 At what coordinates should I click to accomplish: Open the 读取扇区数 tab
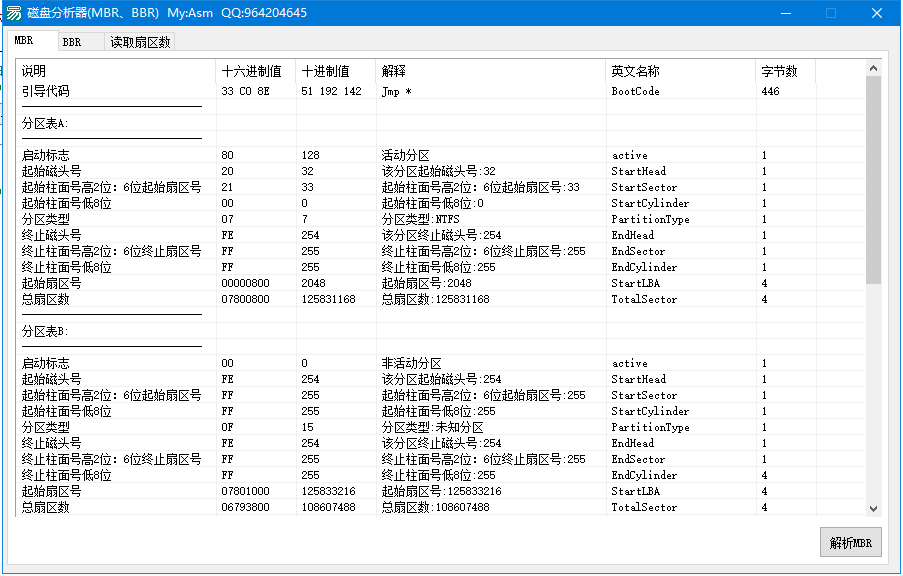click(140, 42)
